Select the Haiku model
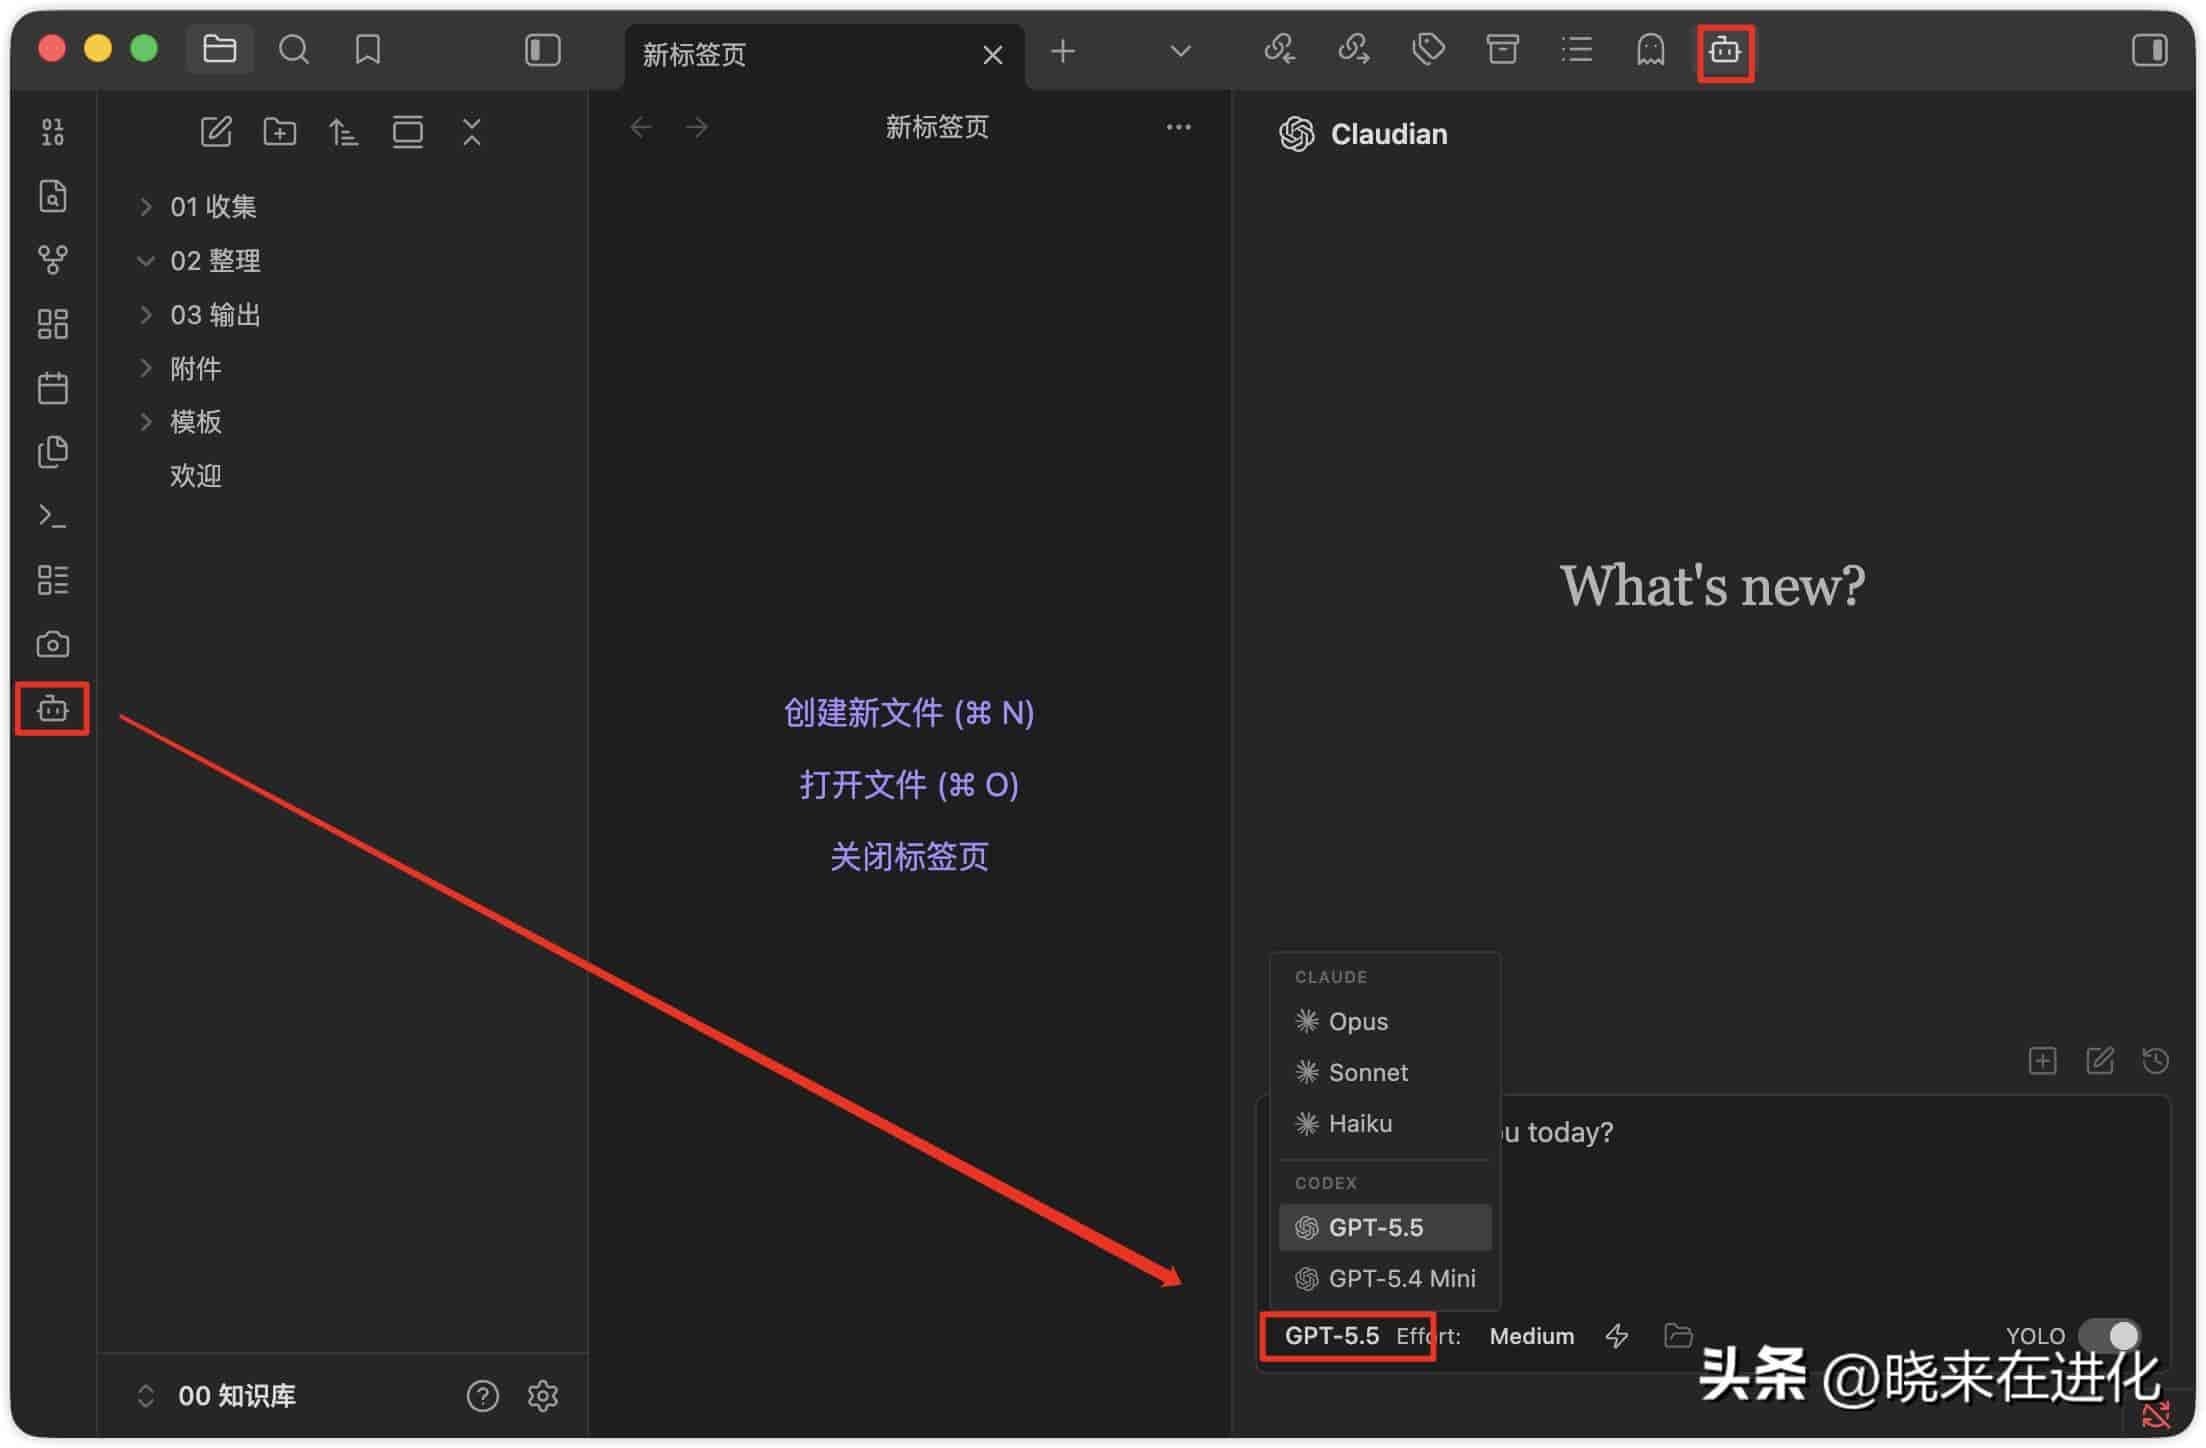 pyautogui.click(x=1385, y=1123)
